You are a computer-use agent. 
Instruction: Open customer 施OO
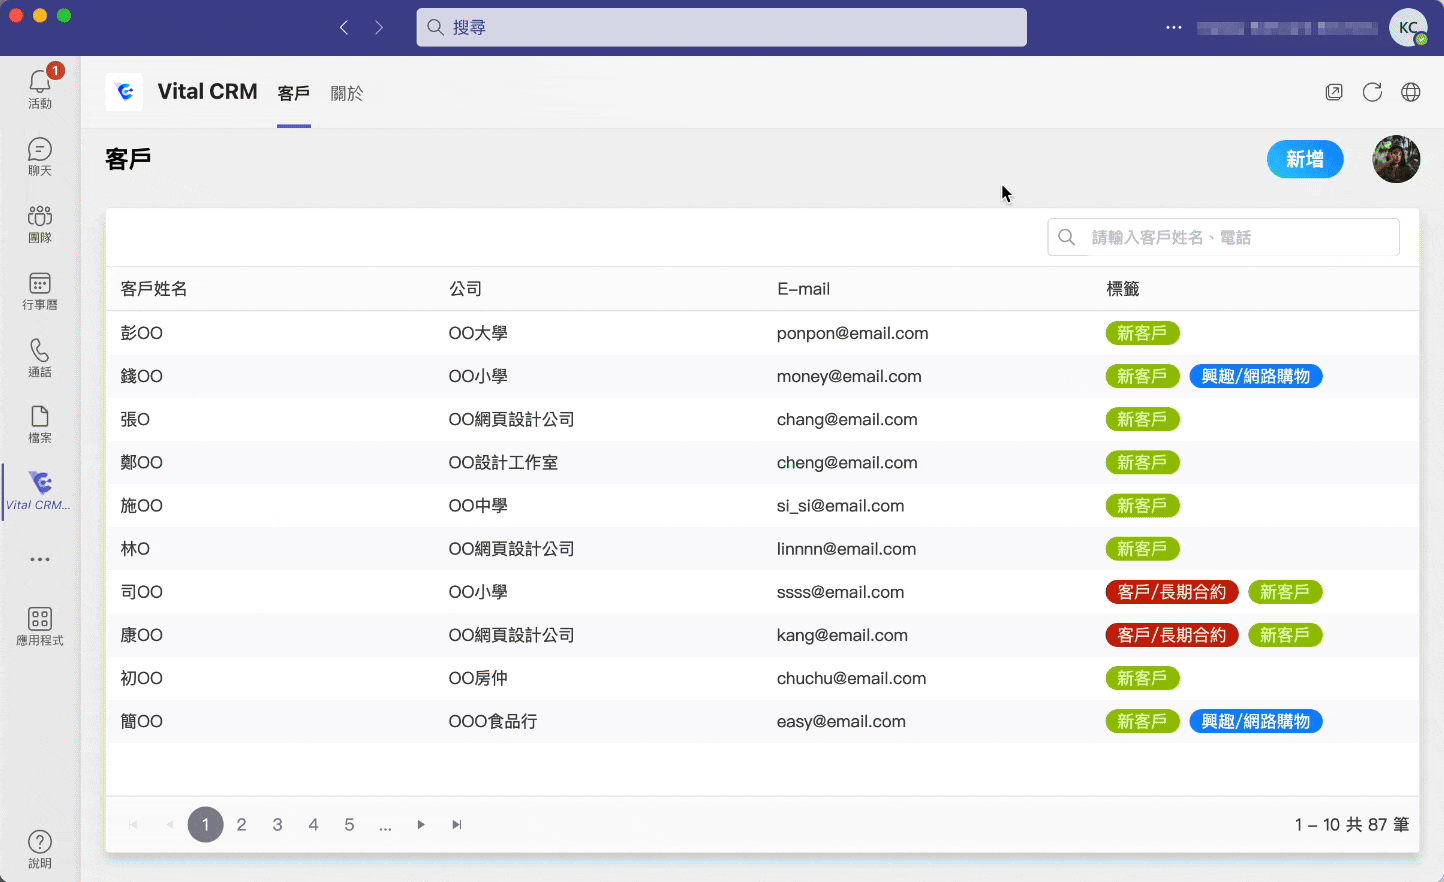pyautogui.click(x=141, y=505)
